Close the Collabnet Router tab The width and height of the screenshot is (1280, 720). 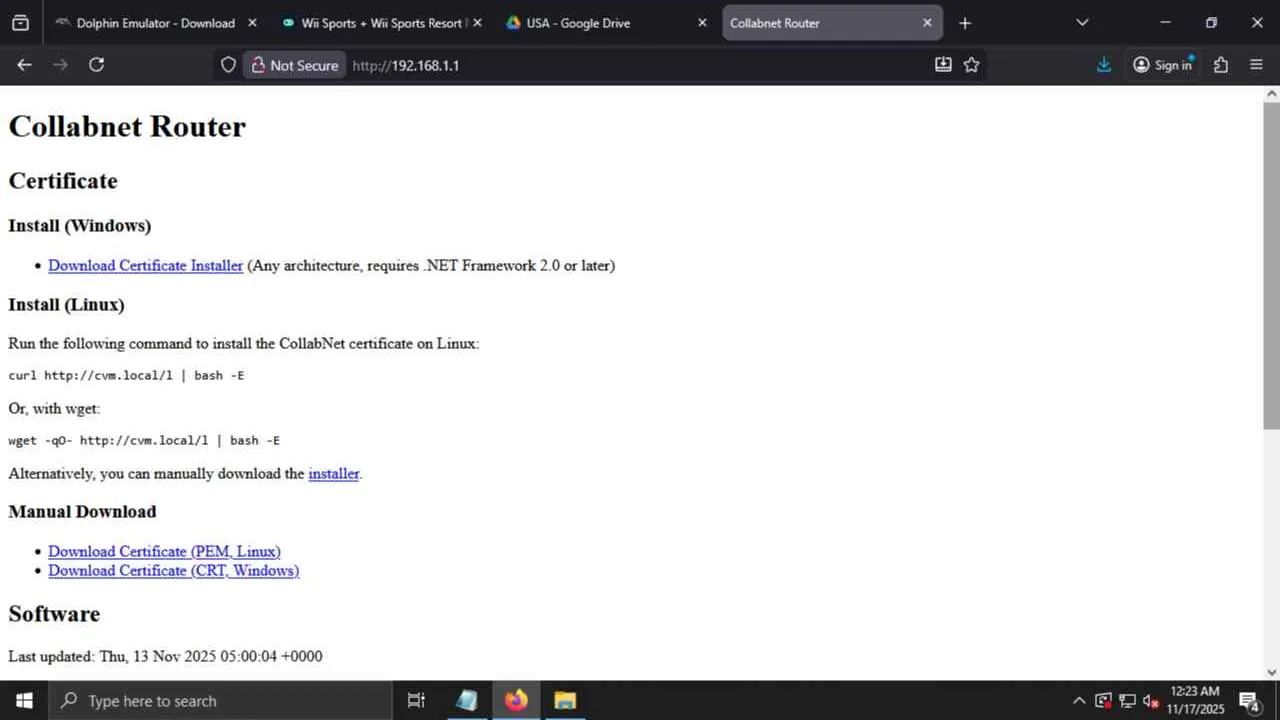tap(927, 23)
